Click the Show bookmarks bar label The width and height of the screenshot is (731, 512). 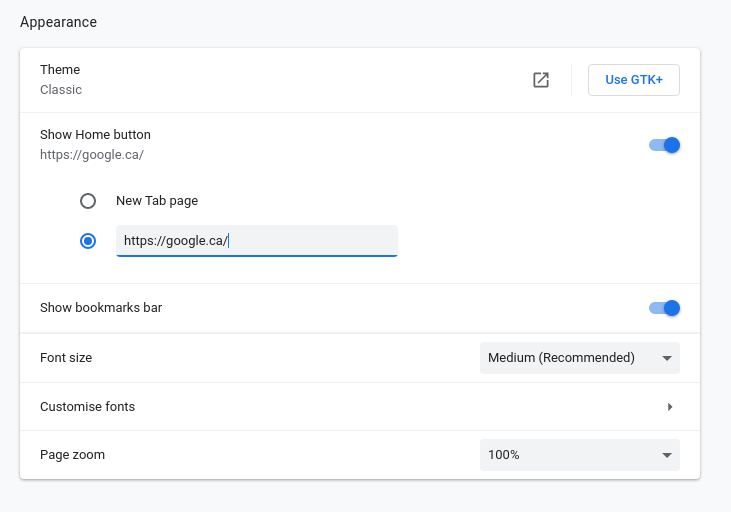(101, 308)
